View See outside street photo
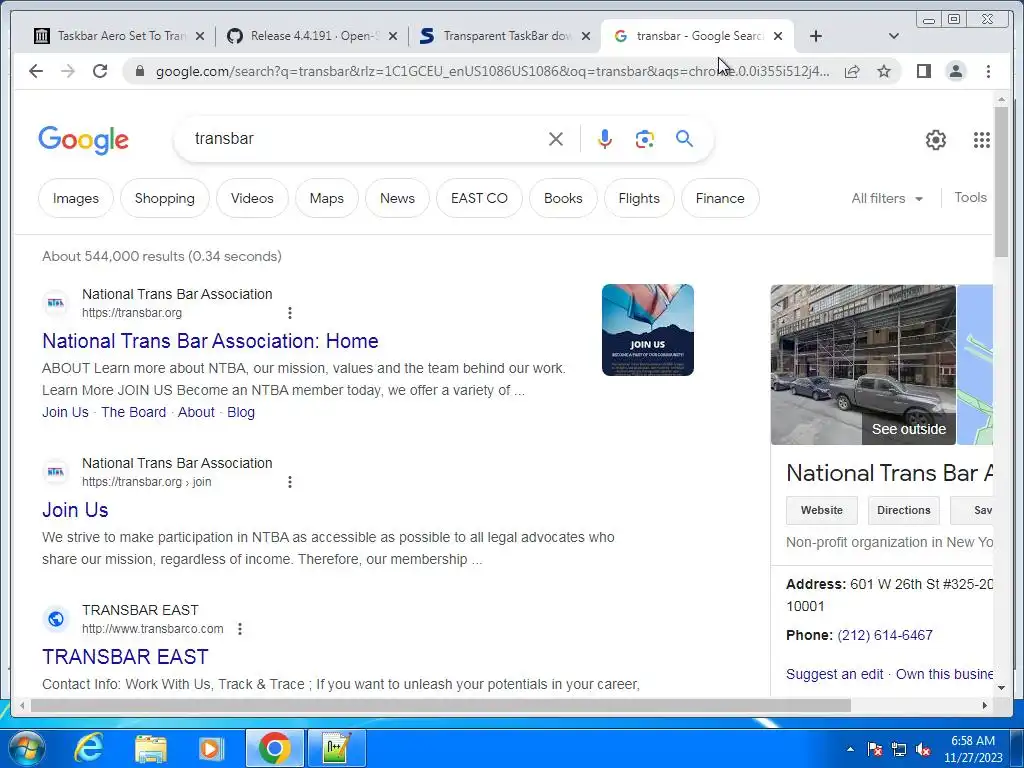The height and width of the screenshot is (768, 1024). tap(863, 365)
